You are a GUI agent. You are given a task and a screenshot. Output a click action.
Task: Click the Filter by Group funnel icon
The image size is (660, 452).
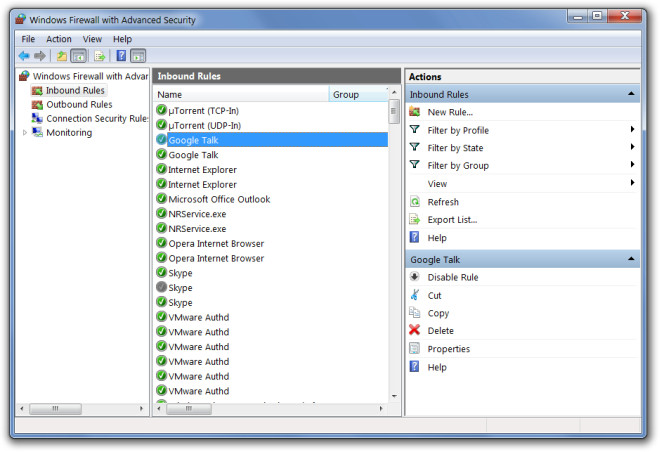point(415,165)
